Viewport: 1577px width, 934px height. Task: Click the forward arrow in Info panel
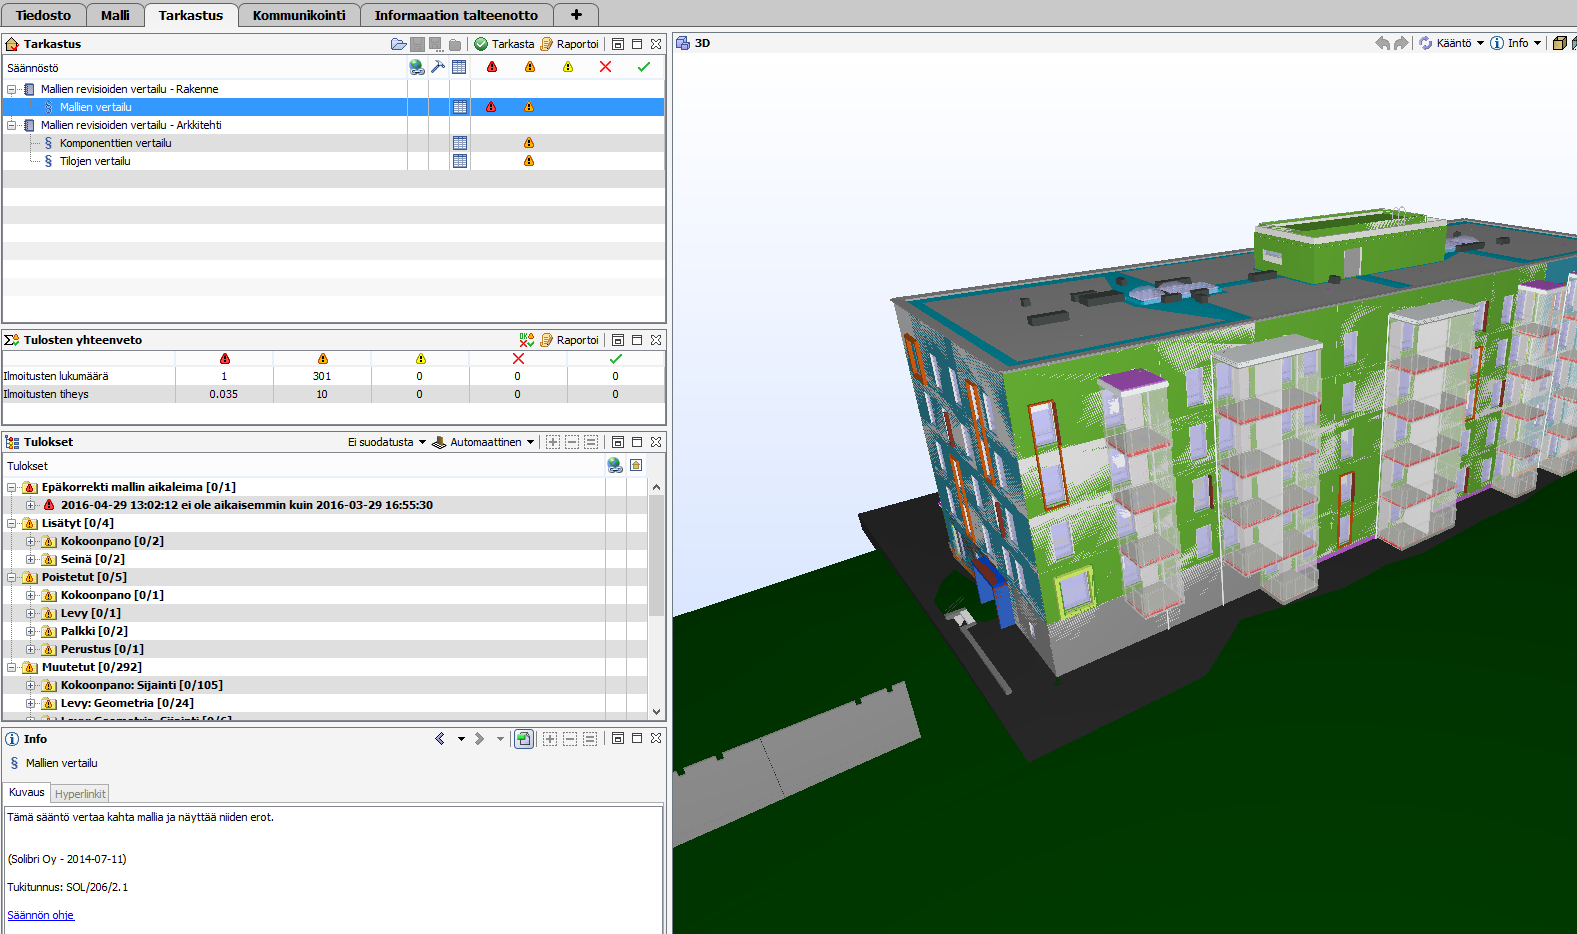pyautogui.click(x=479, y=739)
